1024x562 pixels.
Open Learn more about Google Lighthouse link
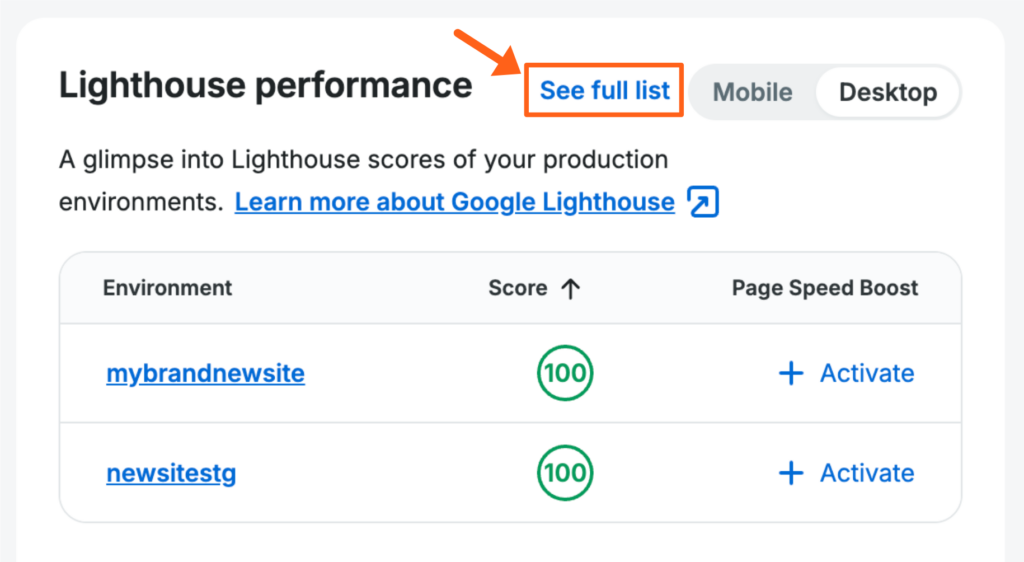pyautogui.click(x=455, y=202)
